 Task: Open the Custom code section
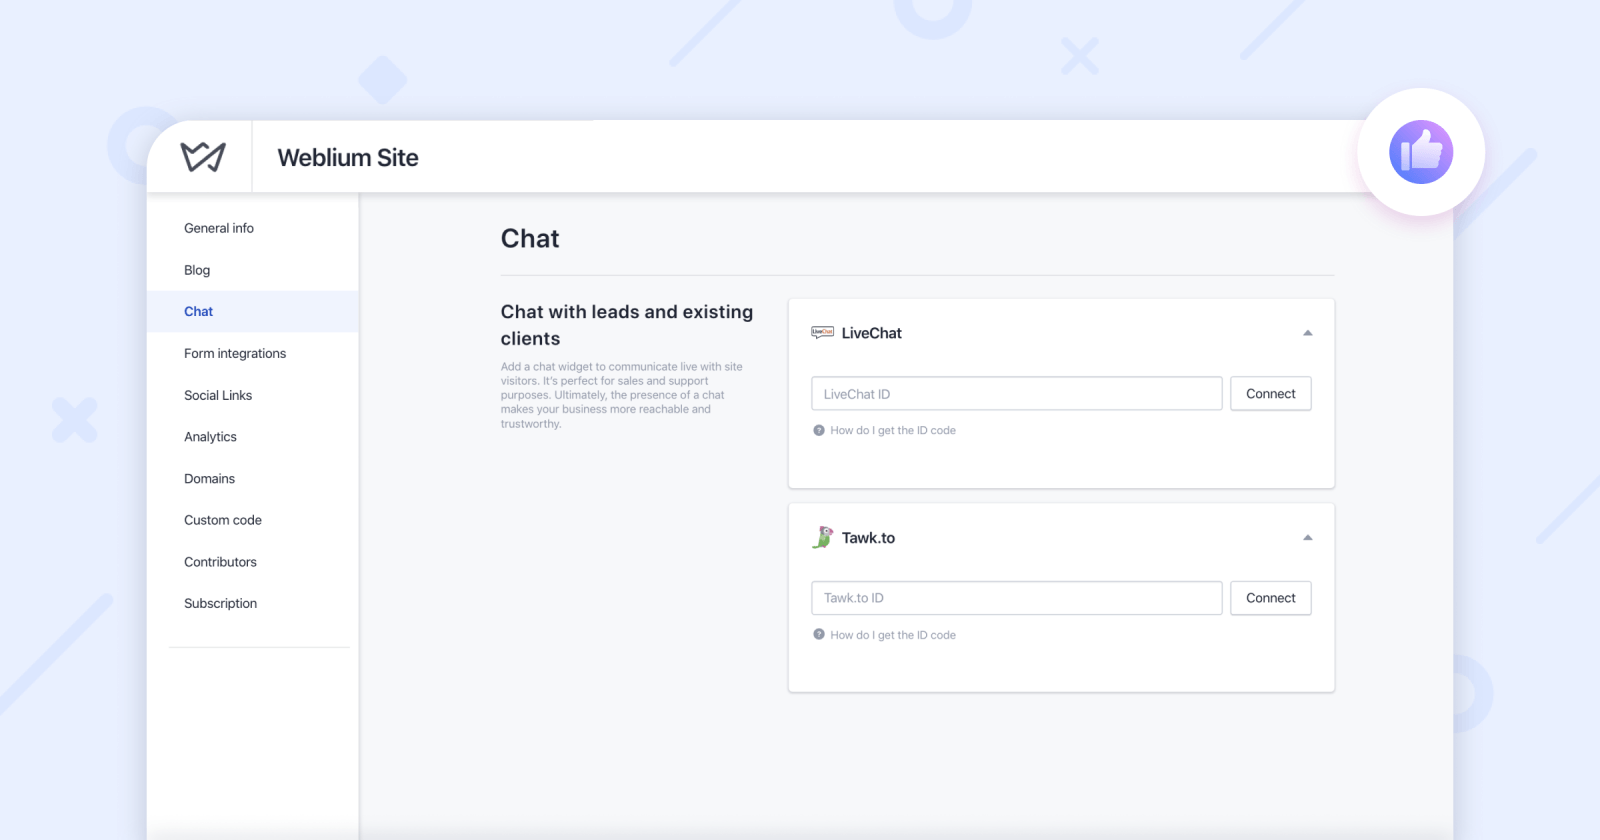tap(223, 520)
